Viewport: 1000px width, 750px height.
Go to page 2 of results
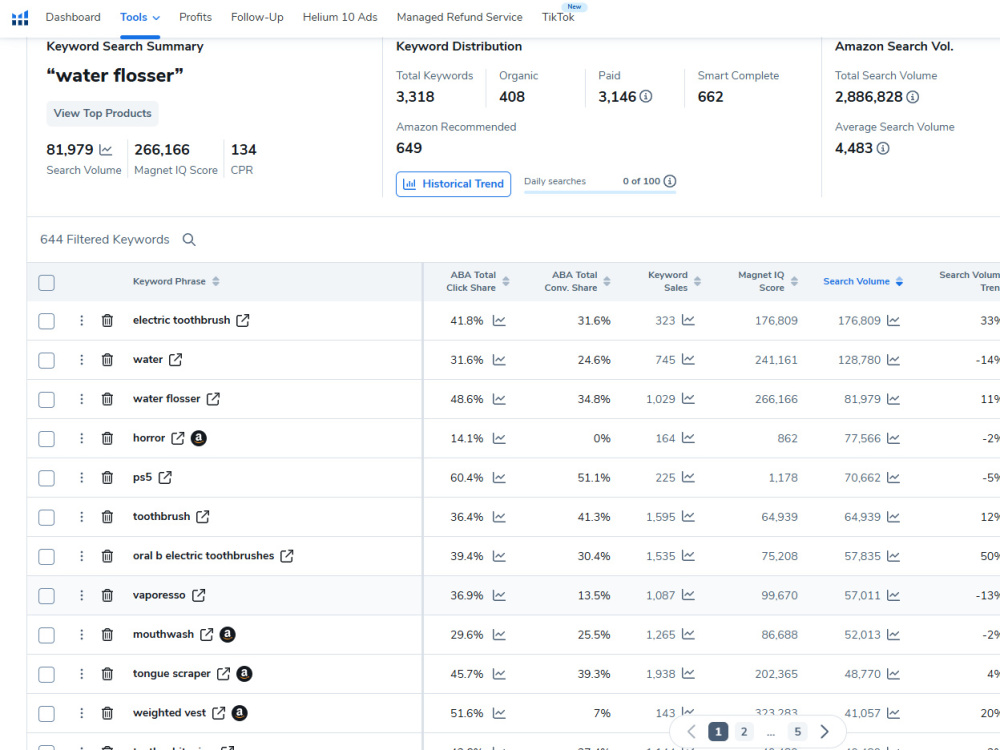[x=744, y=732]
